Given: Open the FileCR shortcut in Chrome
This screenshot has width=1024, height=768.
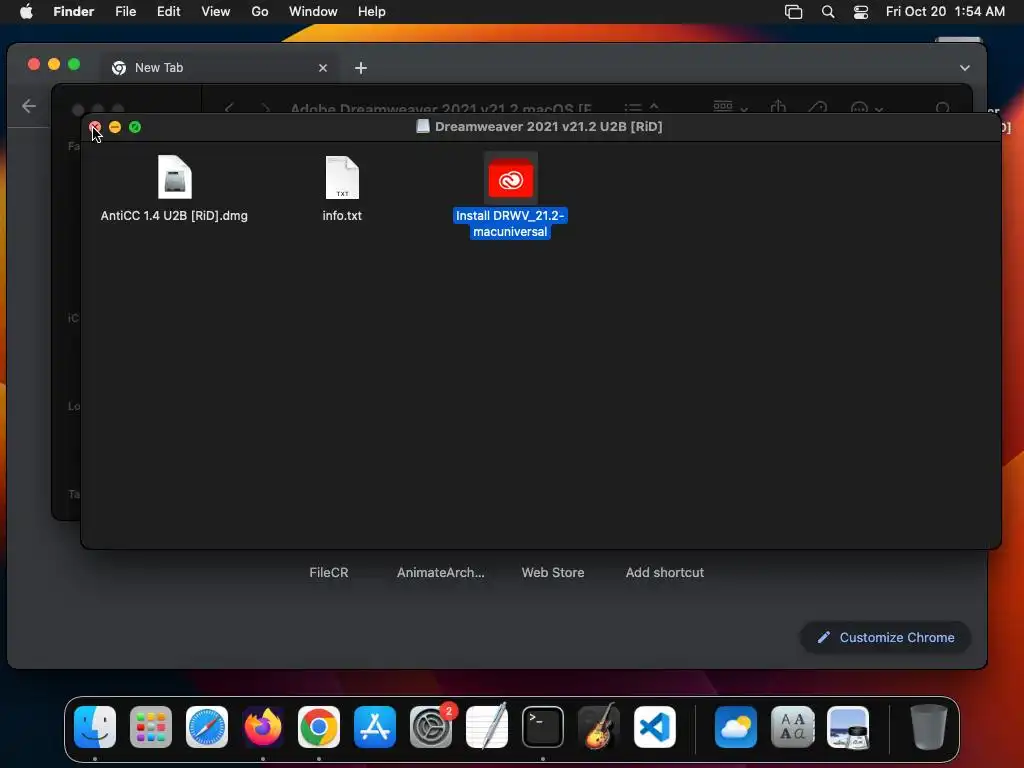Looking at the screenshot, I should tap(328, 573).
